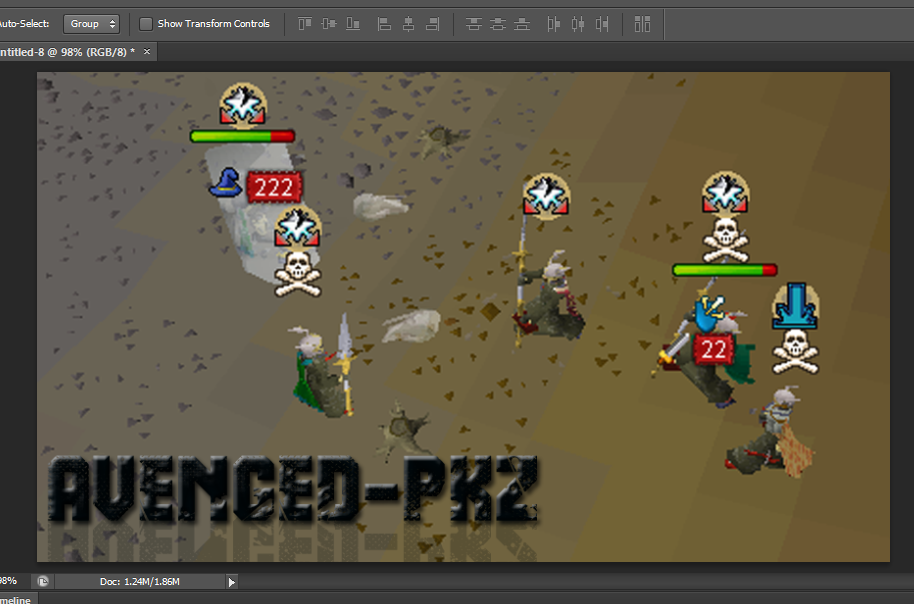Click status bar icon beside zoom percentage
914x604 pixels.
tap(43, 581)
